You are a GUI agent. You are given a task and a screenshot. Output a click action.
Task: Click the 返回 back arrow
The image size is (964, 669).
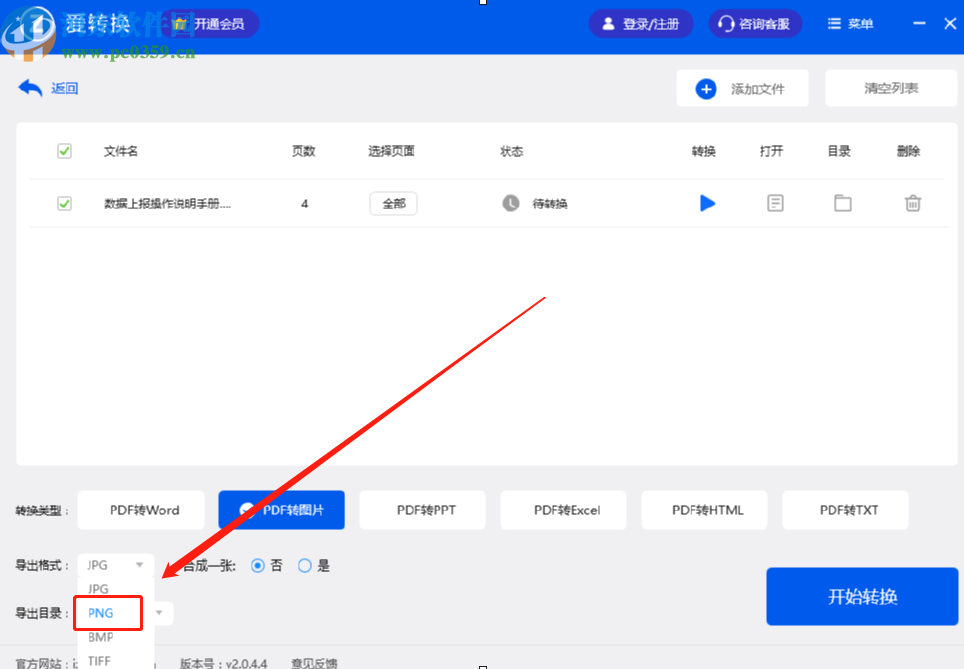(x=30, y=87)
